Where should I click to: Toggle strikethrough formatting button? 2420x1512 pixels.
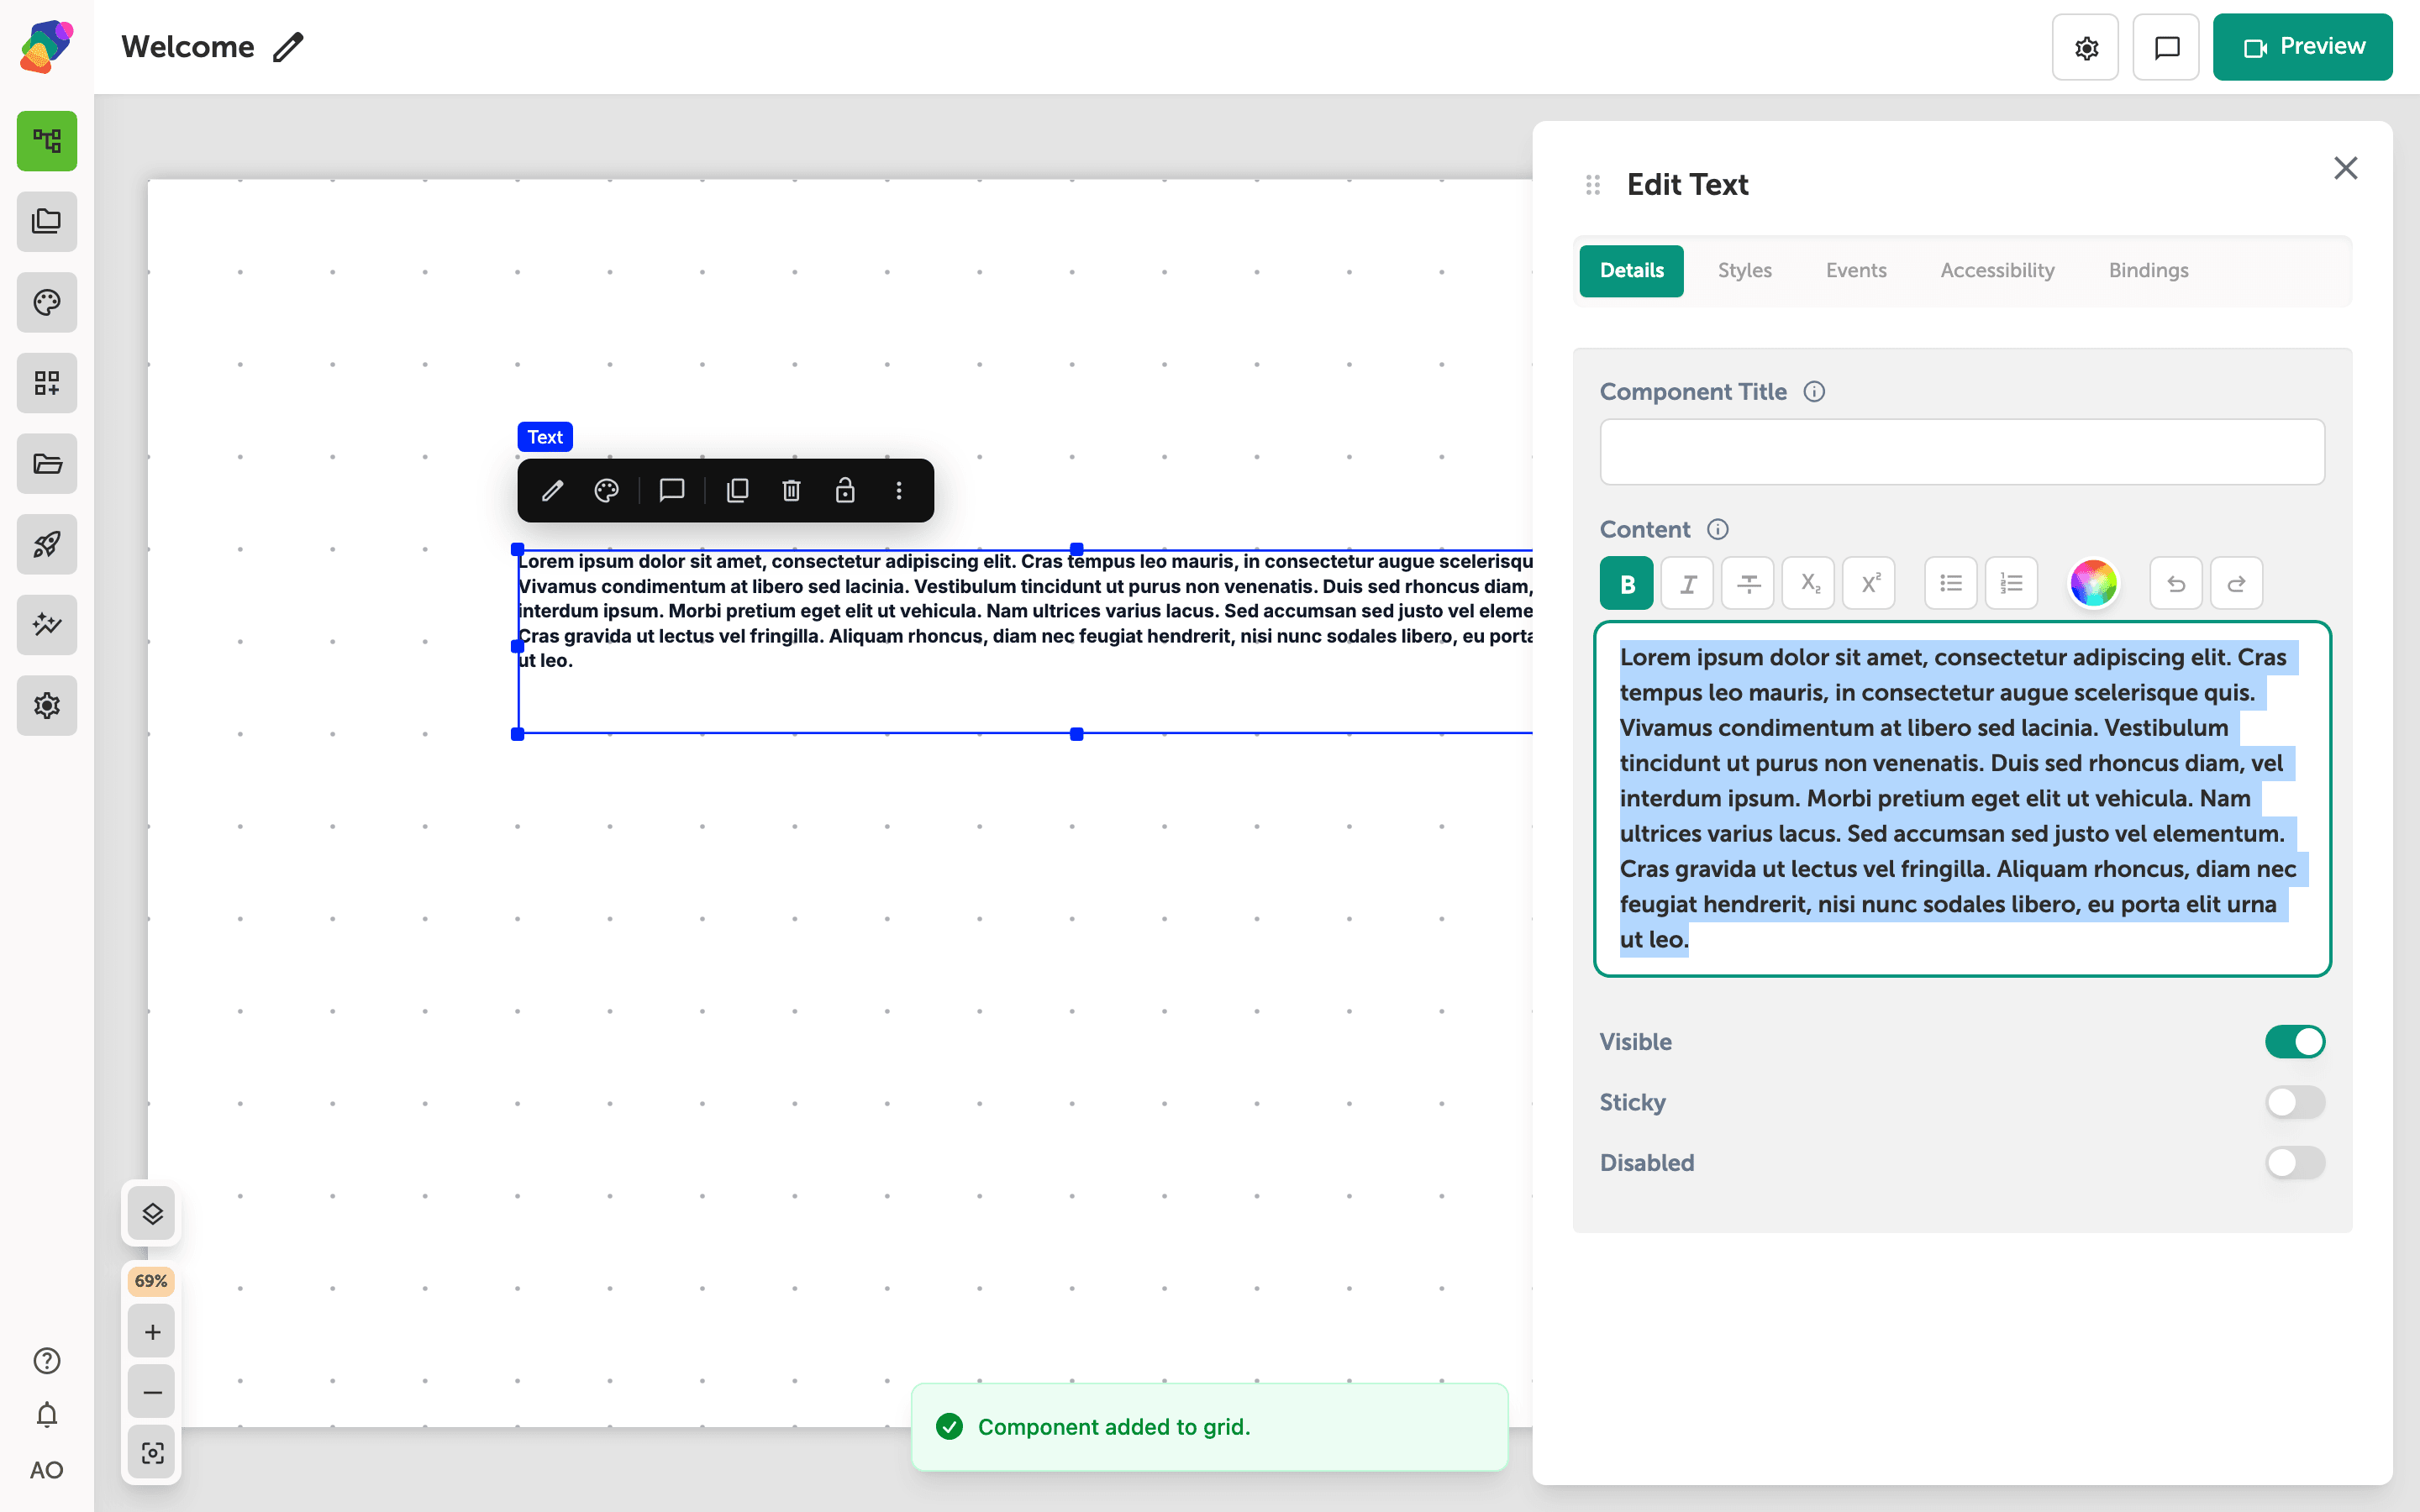click(1748, 583)
